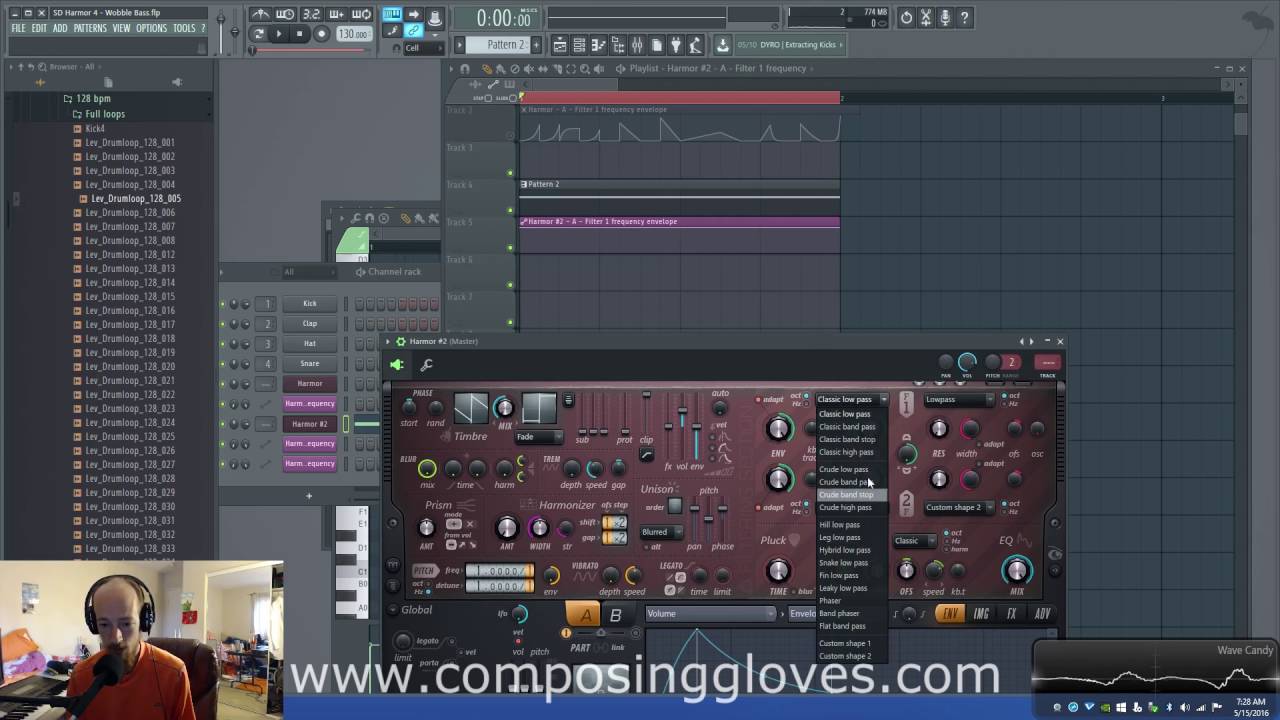
Task: Select Lev_Drumloop_128_012 in browser
Action: pos(129,254)
